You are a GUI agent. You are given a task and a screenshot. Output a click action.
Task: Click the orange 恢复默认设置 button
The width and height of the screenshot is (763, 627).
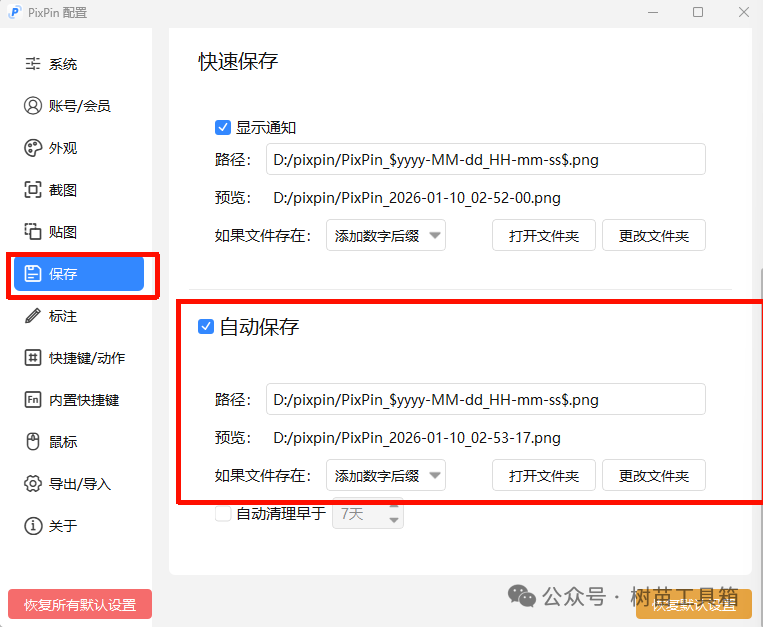pos(694,605)
